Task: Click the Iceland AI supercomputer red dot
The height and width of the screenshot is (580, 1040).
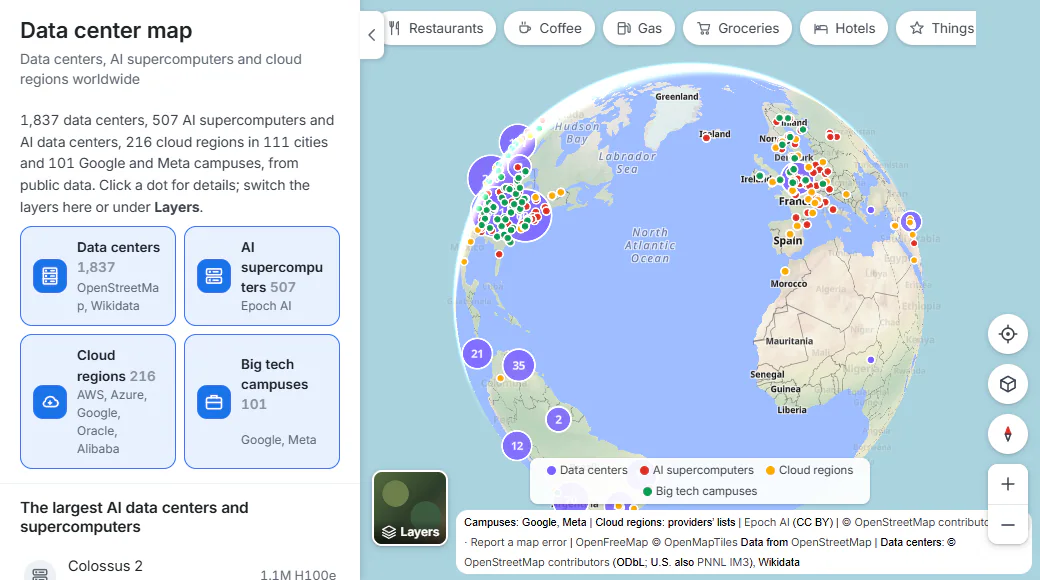Action: click(x=706, y=138)
